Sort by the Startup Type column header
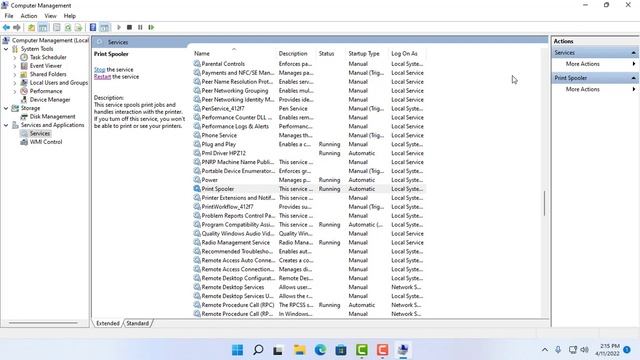 click(364, 53)
